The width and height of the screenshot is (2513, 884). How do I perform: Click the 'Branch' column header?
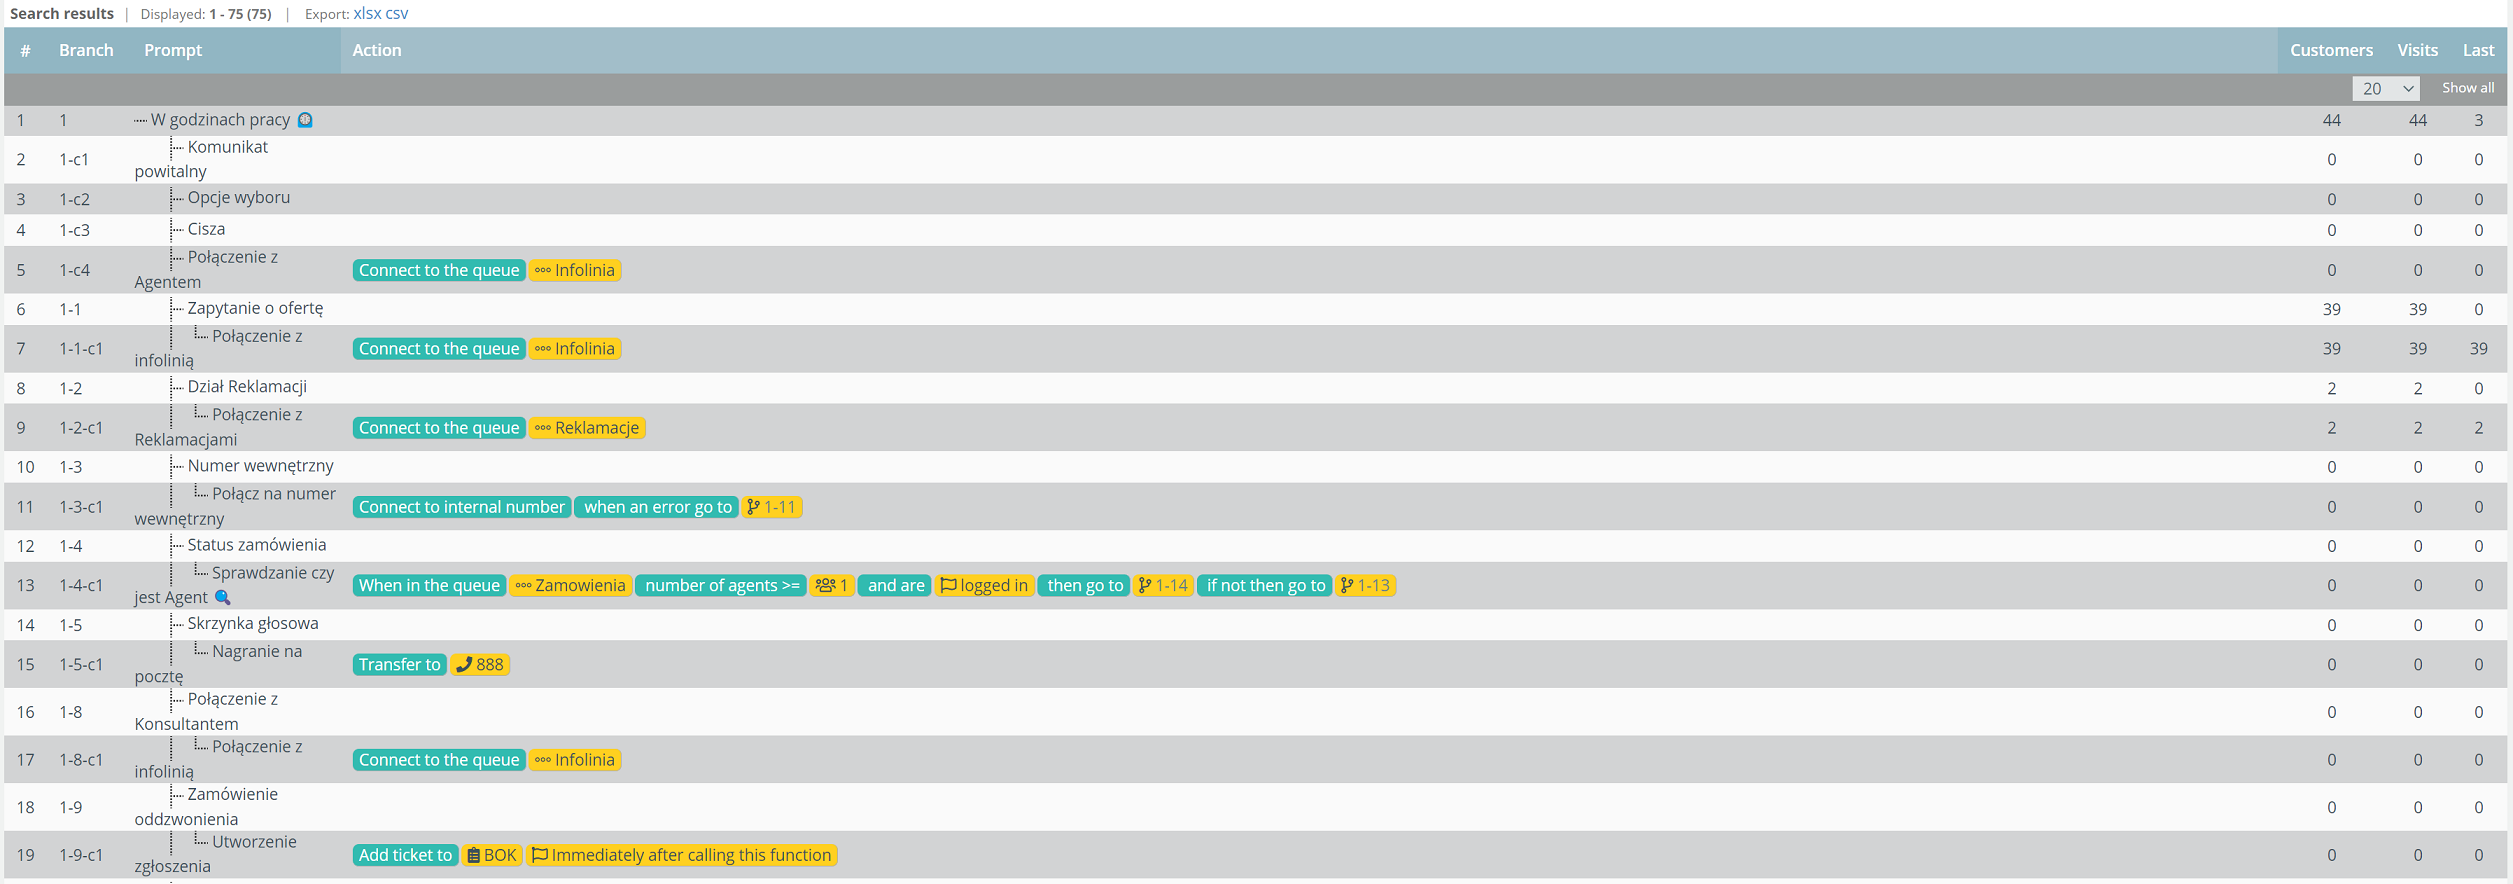point(86,50)
